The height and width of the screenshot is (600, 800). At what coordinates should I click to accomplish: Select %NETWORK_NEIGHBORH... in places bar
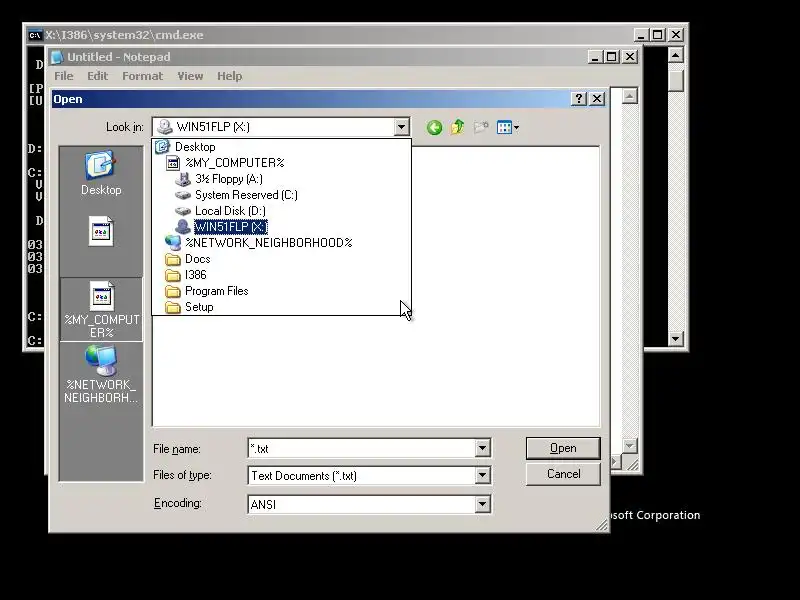[x=101, y=374]
